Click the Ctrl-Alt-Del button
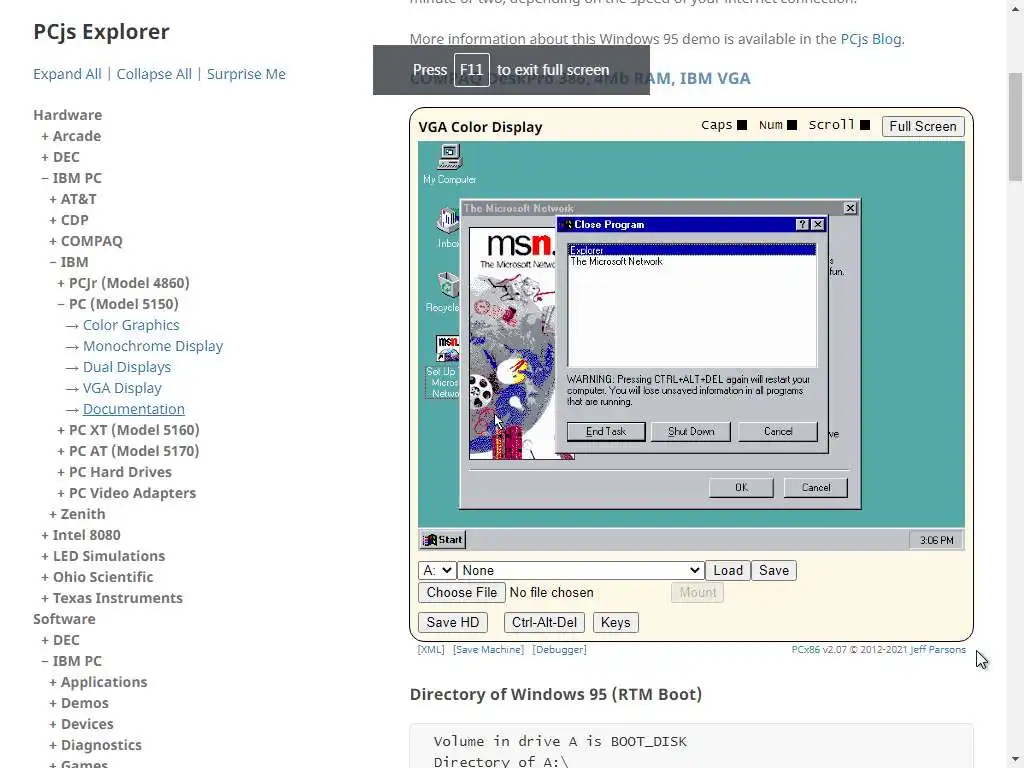Viewport: 1024px width, 768px height. [545, 622]
